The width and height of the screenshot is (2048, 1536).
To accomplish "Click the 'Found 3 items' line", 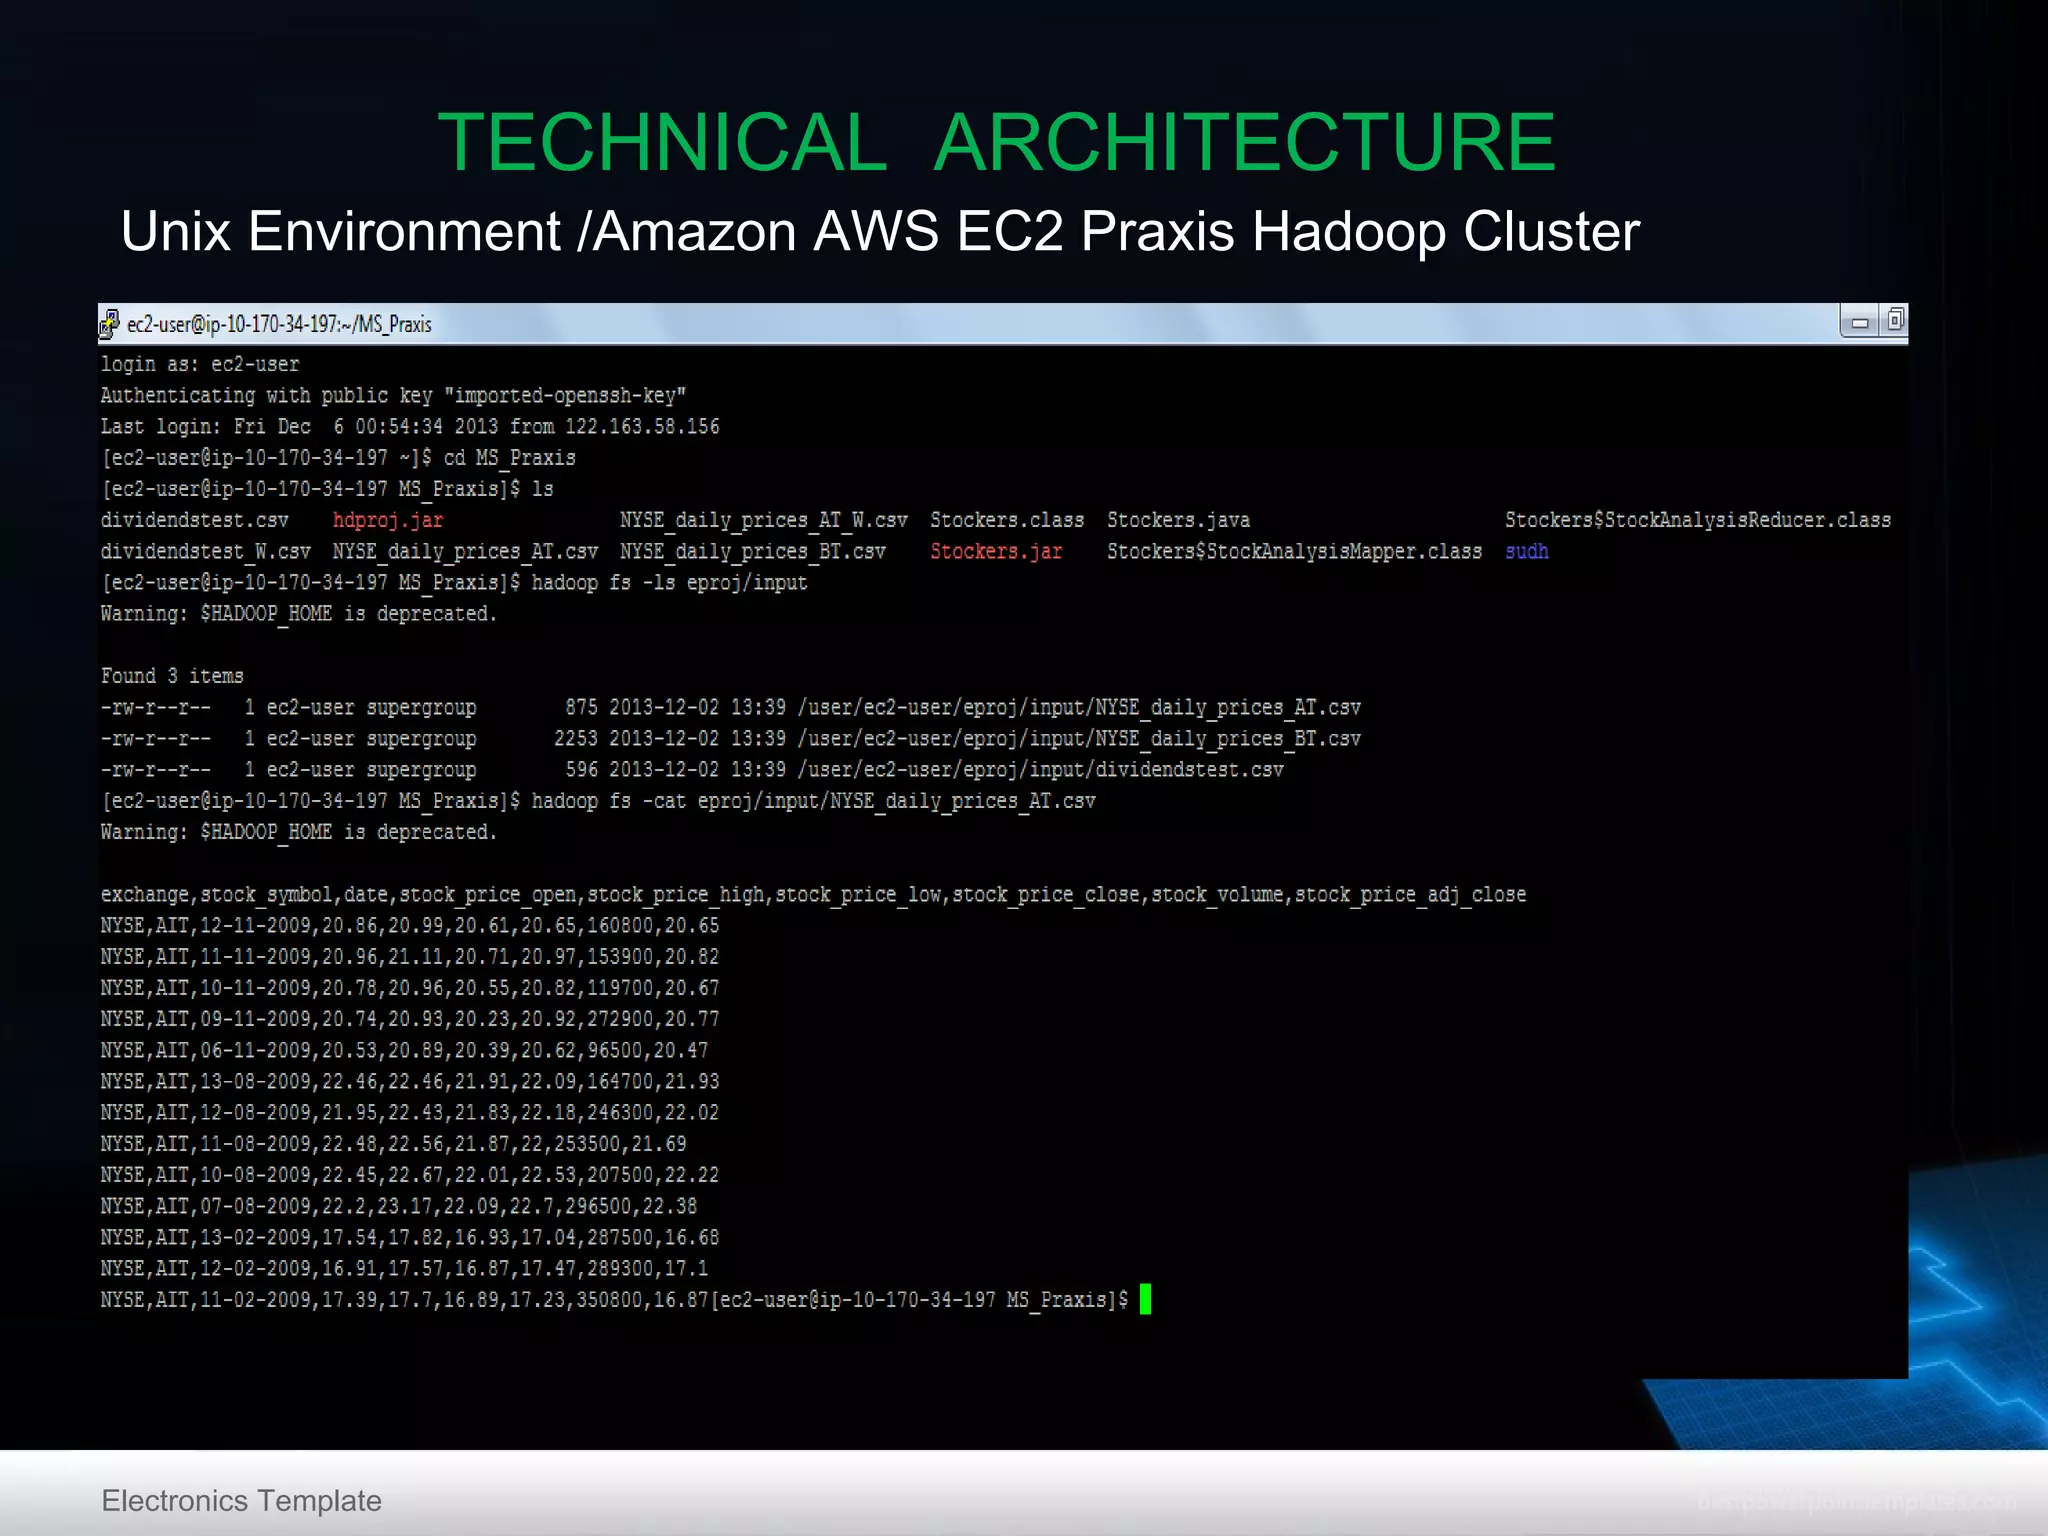I will pyautogui.click(x=172, y=676).
